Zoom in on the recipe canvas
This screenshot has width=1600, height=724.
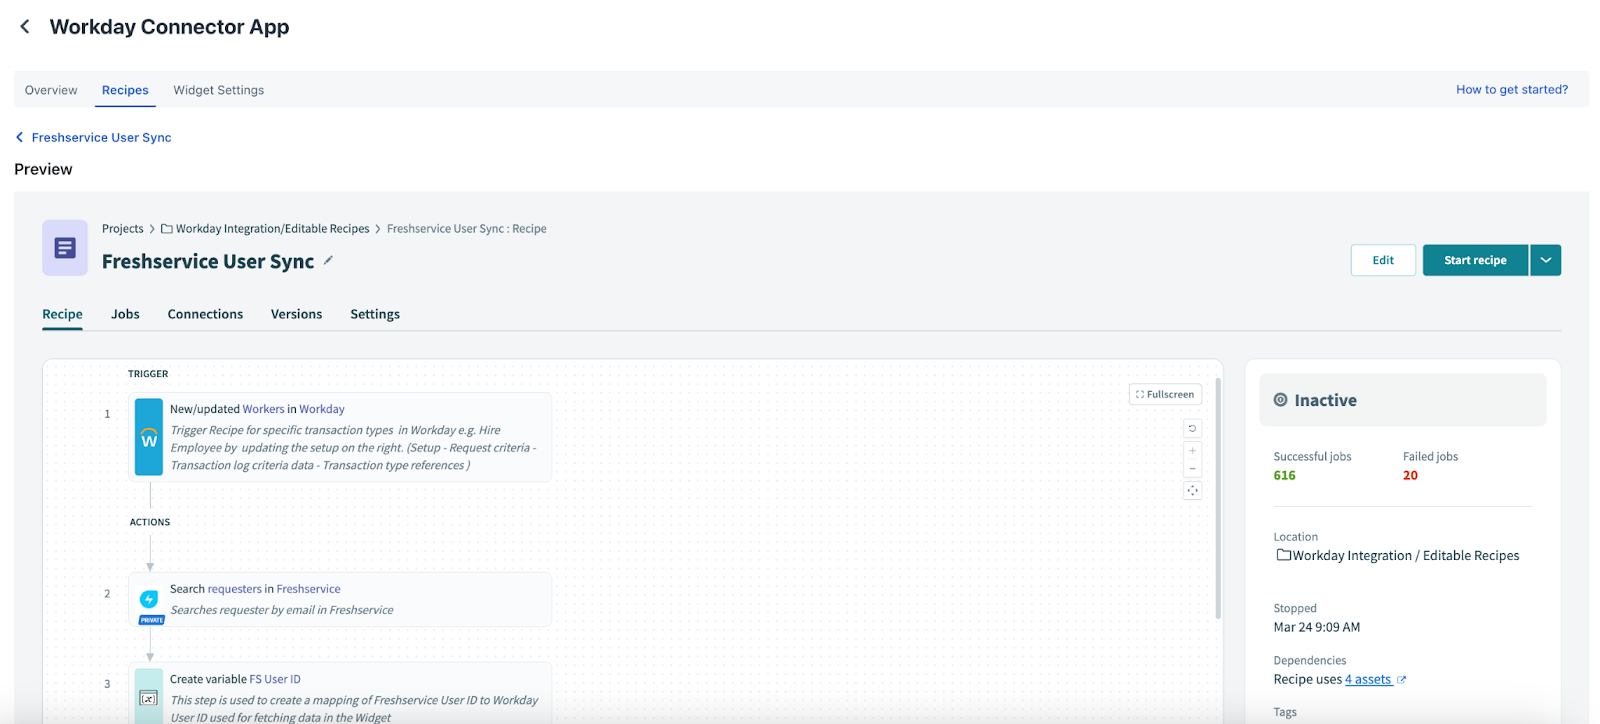click(1192, 451)
